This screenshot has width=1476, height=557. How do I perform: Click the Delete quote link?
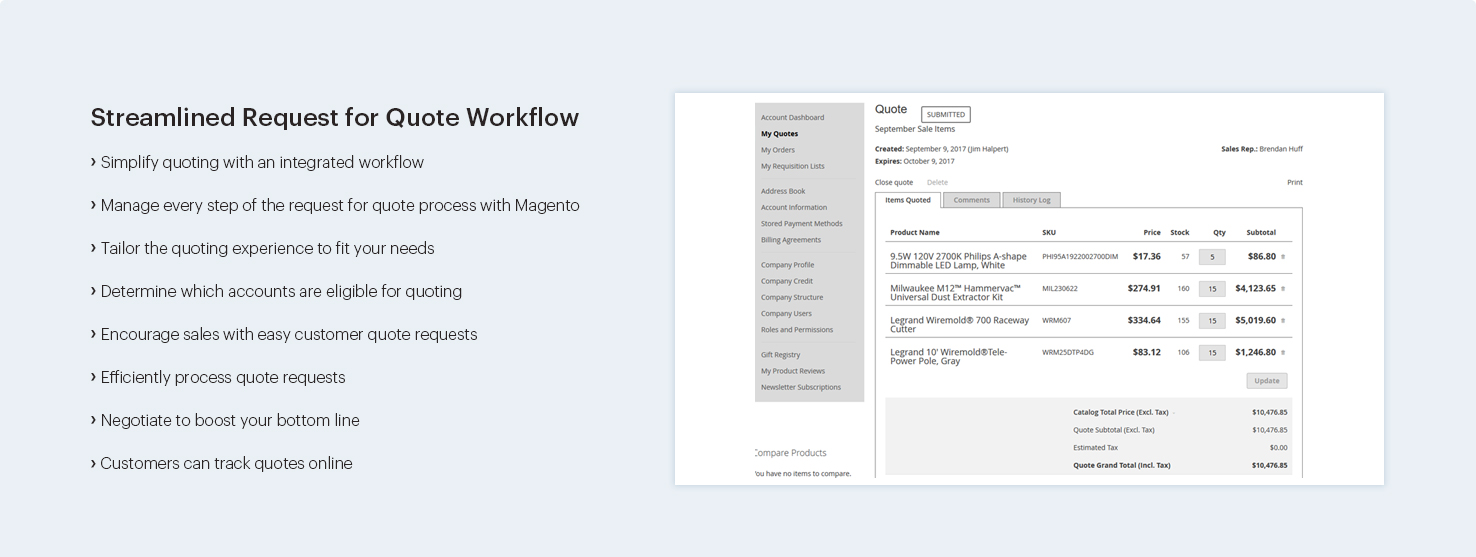pyautogui.click(x=937, y=182)
